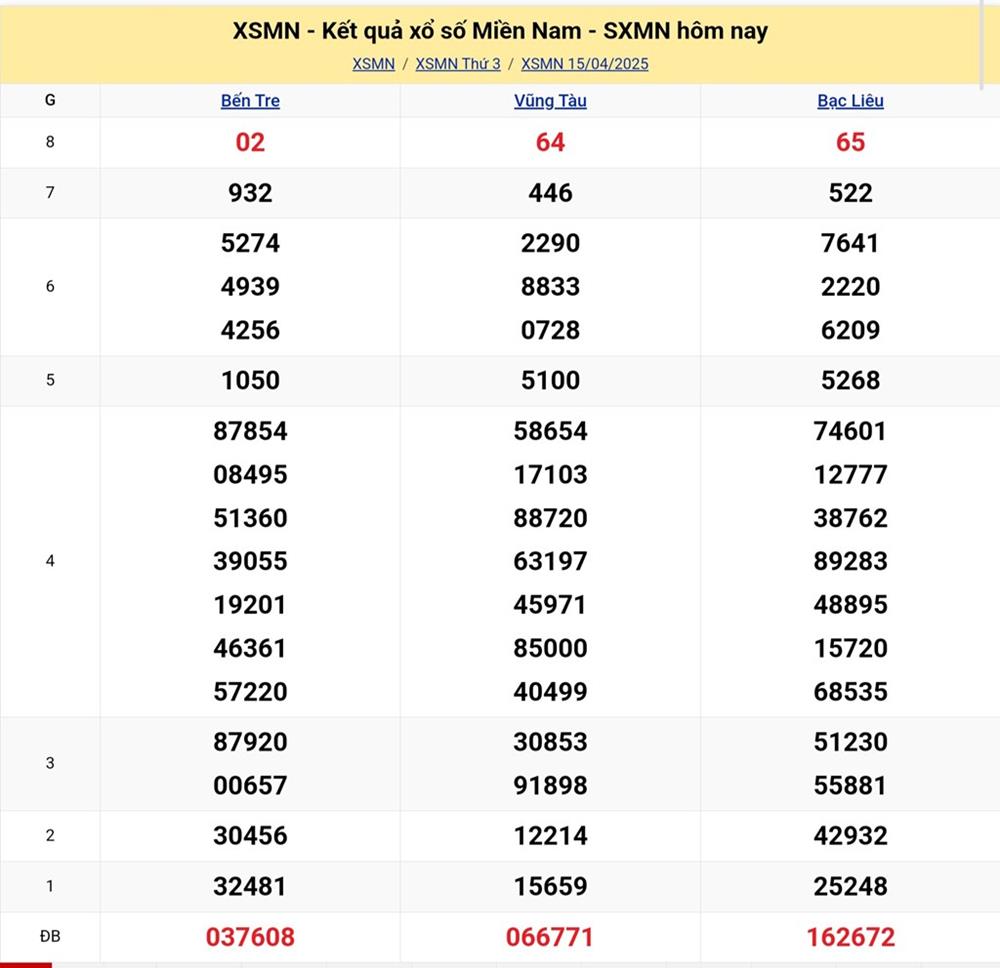Click the XSMN Thứ 3 breadcrumb link
The image size is (1000, 968).
click(x=458, y=64)
